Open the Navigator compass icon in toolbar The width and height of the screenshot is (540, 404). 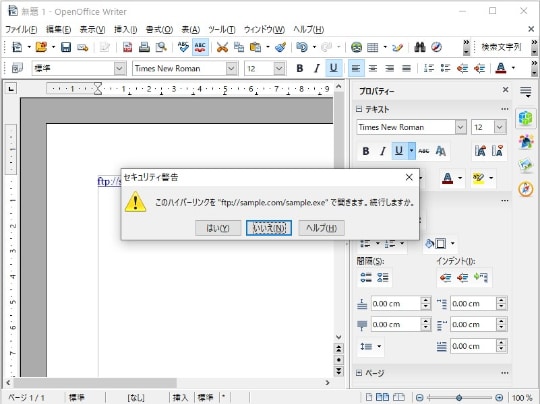pyautogui.click(x=436, y=47)
